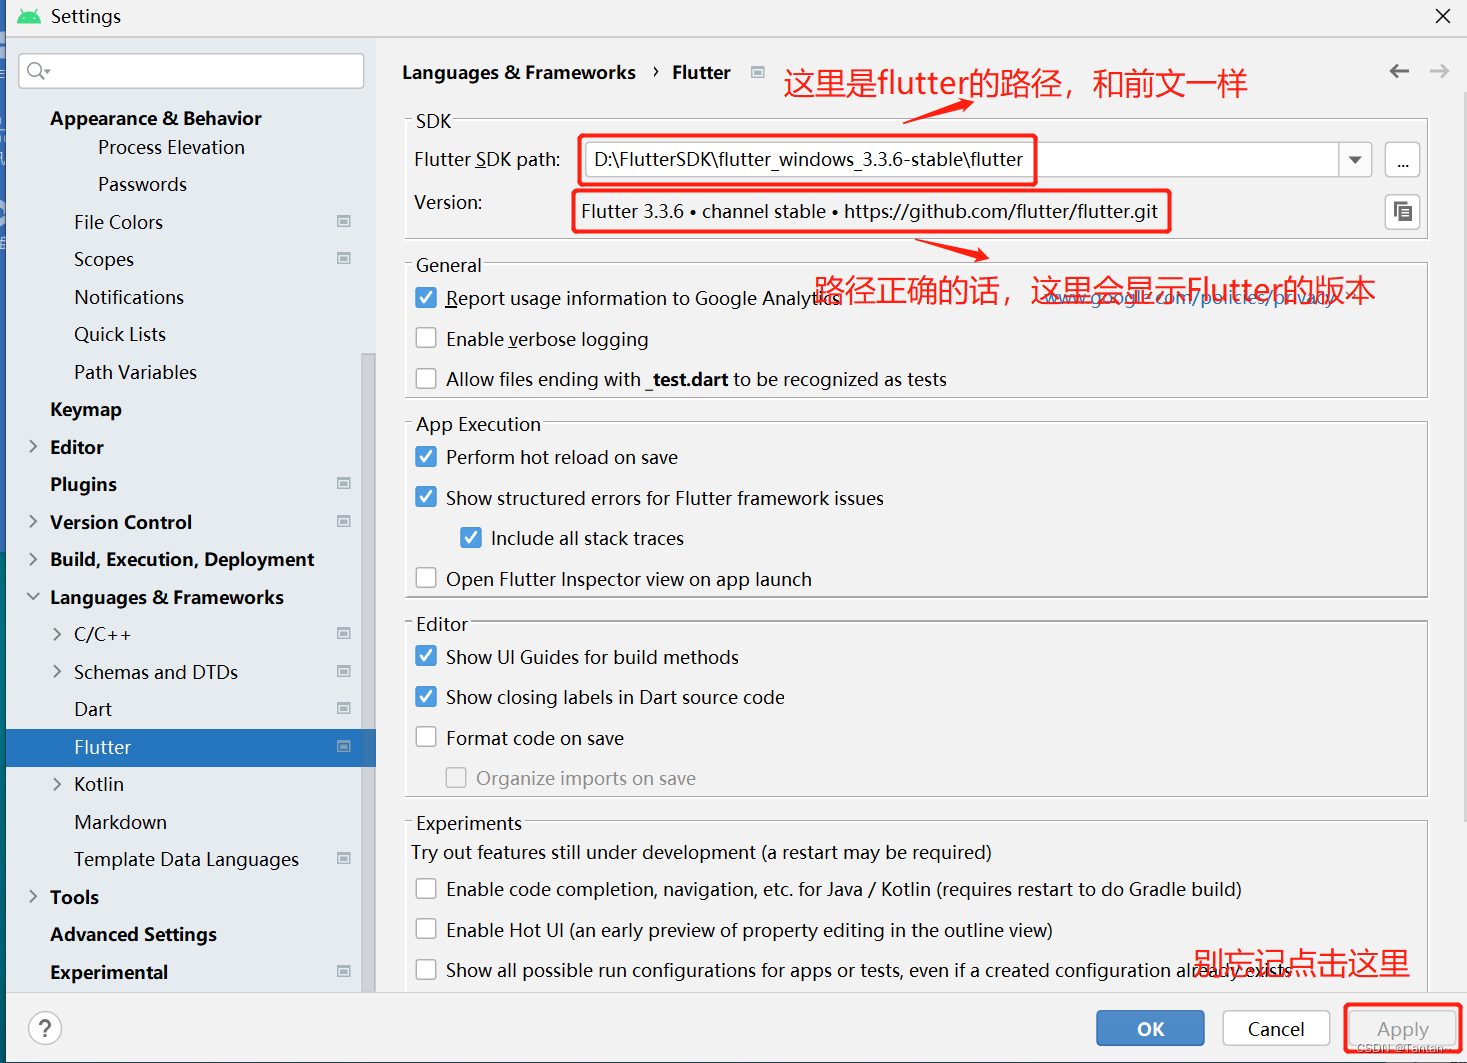
Task: Click project icon next to Plugins
Action: (x=344, y=483)
